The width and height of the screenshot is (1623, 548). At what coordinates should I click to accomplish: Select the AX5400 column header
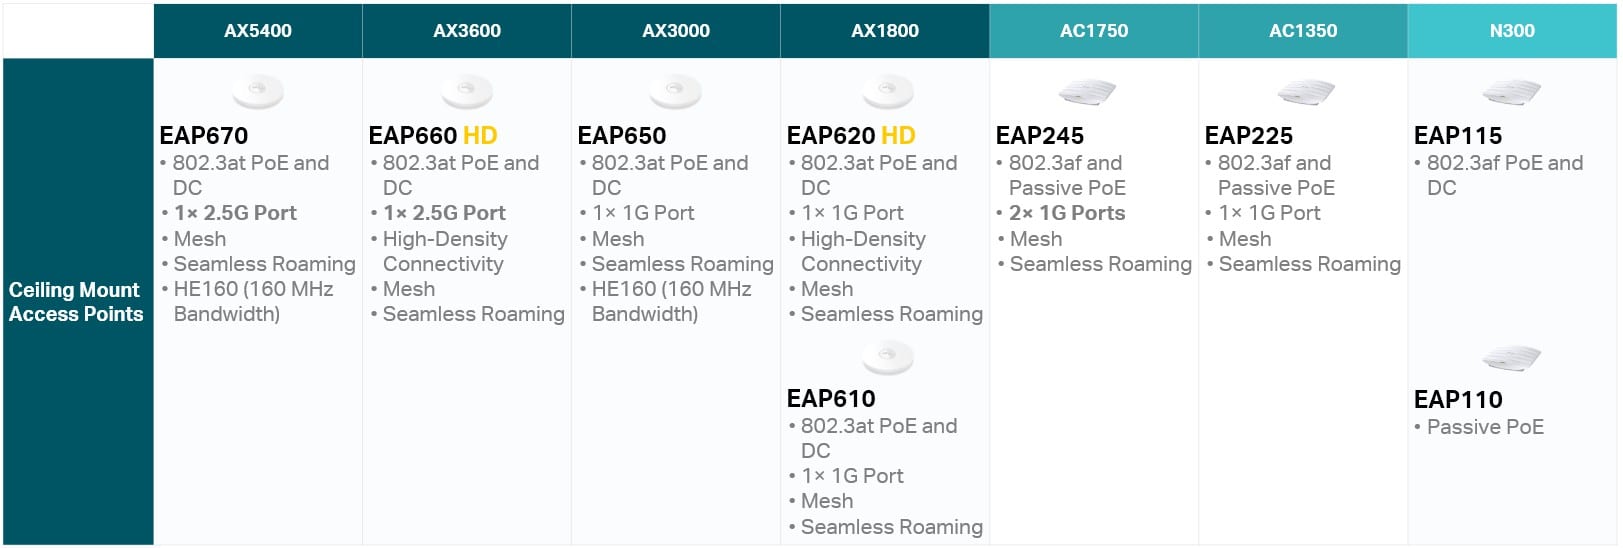258,31
